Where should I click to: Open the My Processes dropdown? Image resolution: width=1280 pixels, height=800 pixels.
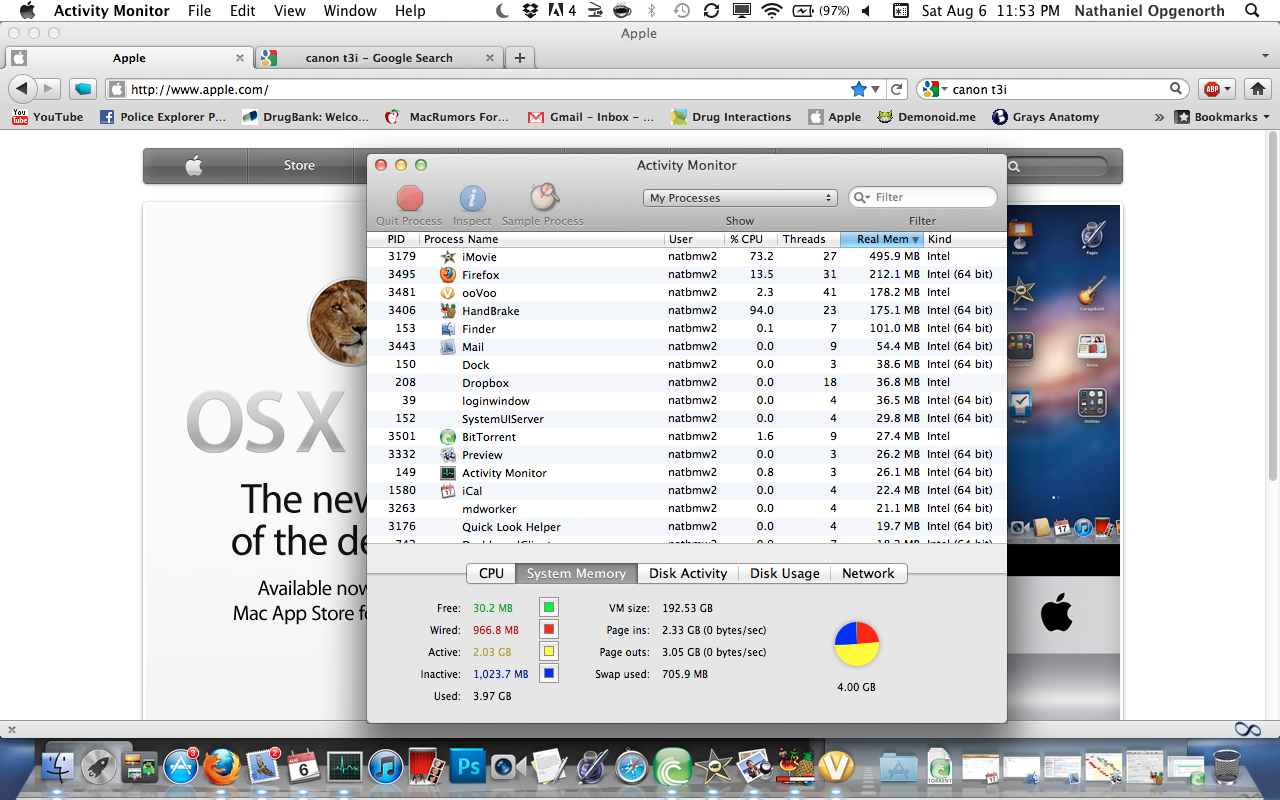click(740, 198)
